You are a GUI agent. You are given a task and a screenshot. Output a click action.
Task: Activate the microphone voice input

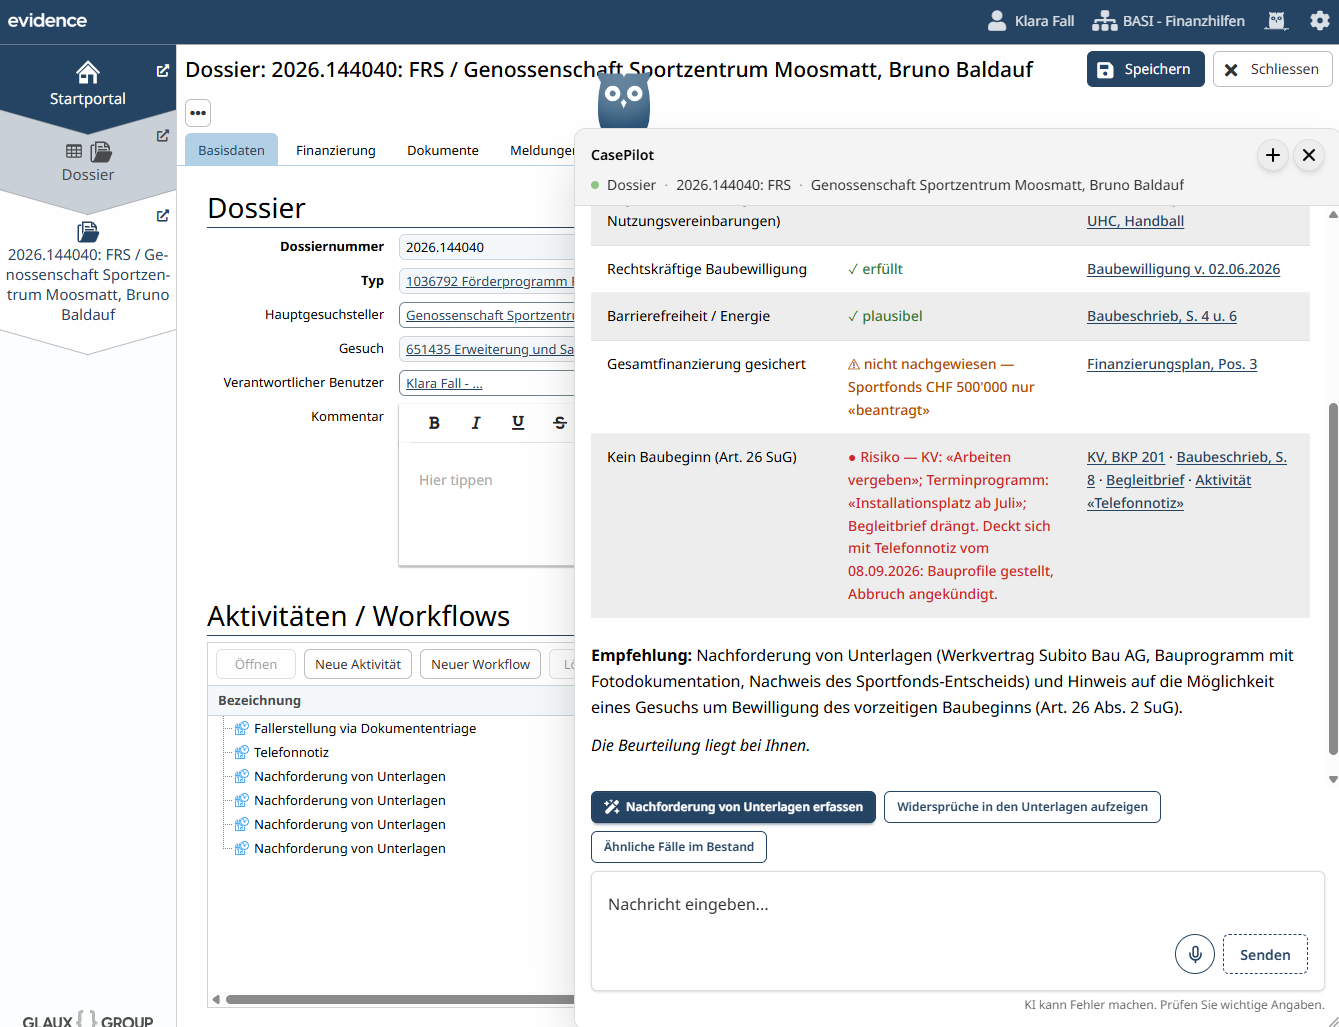click(x=1195, y=954)
